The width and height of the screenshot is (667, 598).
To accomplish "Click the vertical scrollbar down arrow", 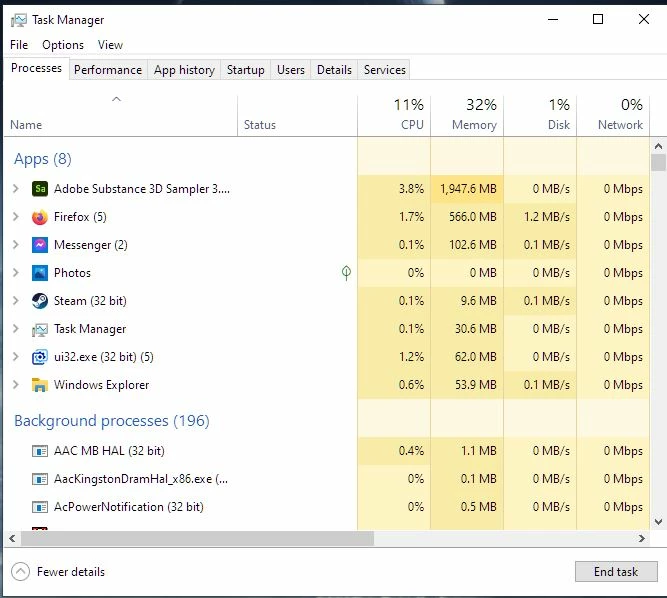I will (658, 522).
